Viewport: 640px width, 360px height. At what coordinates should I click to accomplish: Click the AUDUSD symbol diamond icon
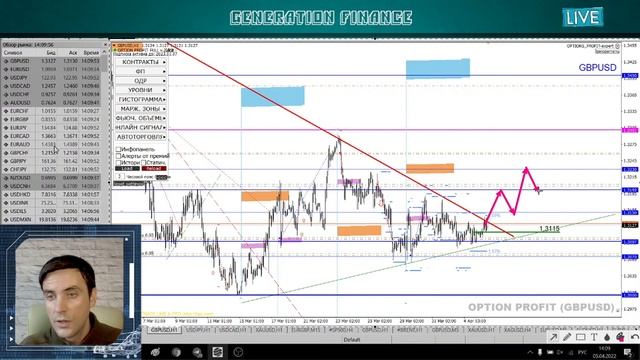pyautogui.click(x=6, y=103)
